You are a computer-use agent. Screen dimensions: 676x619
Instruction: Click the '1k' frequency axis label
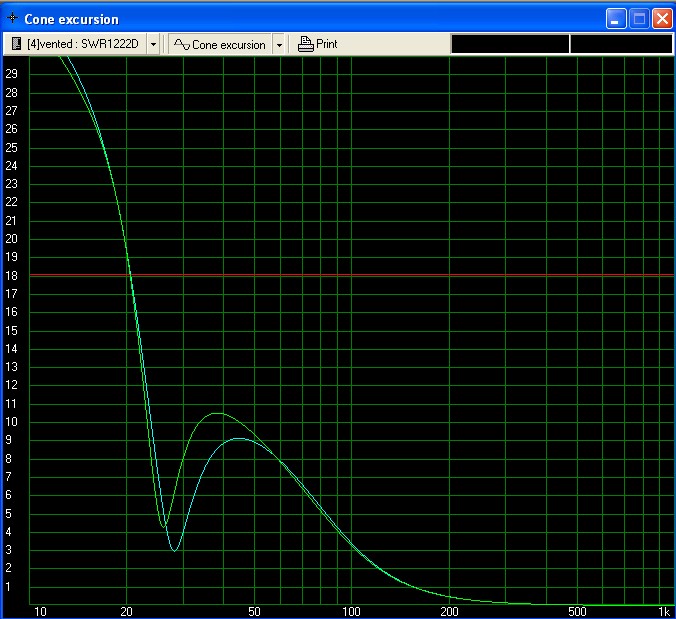click(664, 612)
